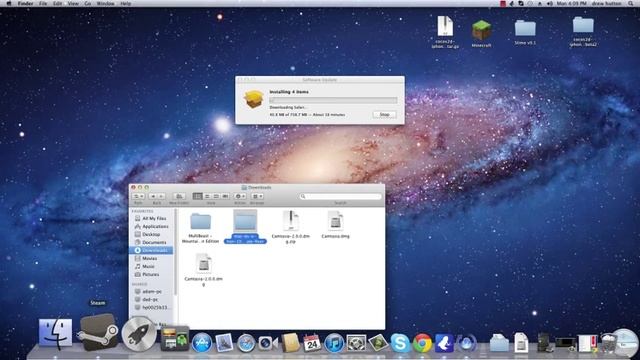Image resolution: width=640 pixels, height=360 pixels.
Task: Open the App Store Dock icon
Action: 202,342
